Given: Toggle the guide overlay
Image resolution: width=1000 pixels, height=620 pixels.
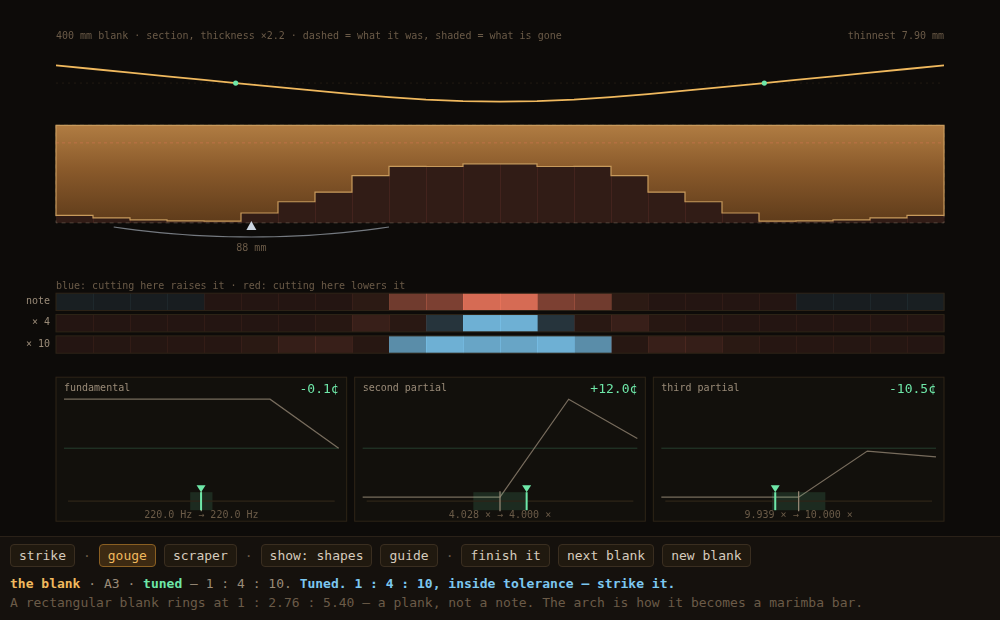Looking at the screenshot, I should pos(409,556).
